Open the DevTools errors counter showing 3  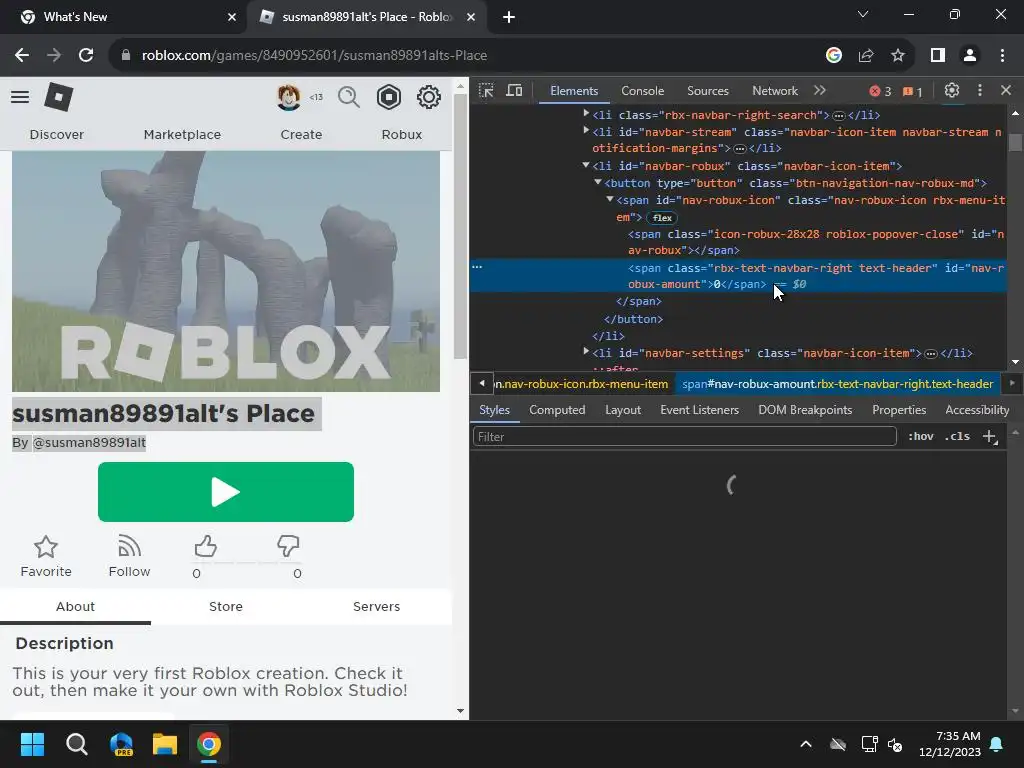point(880,91)
